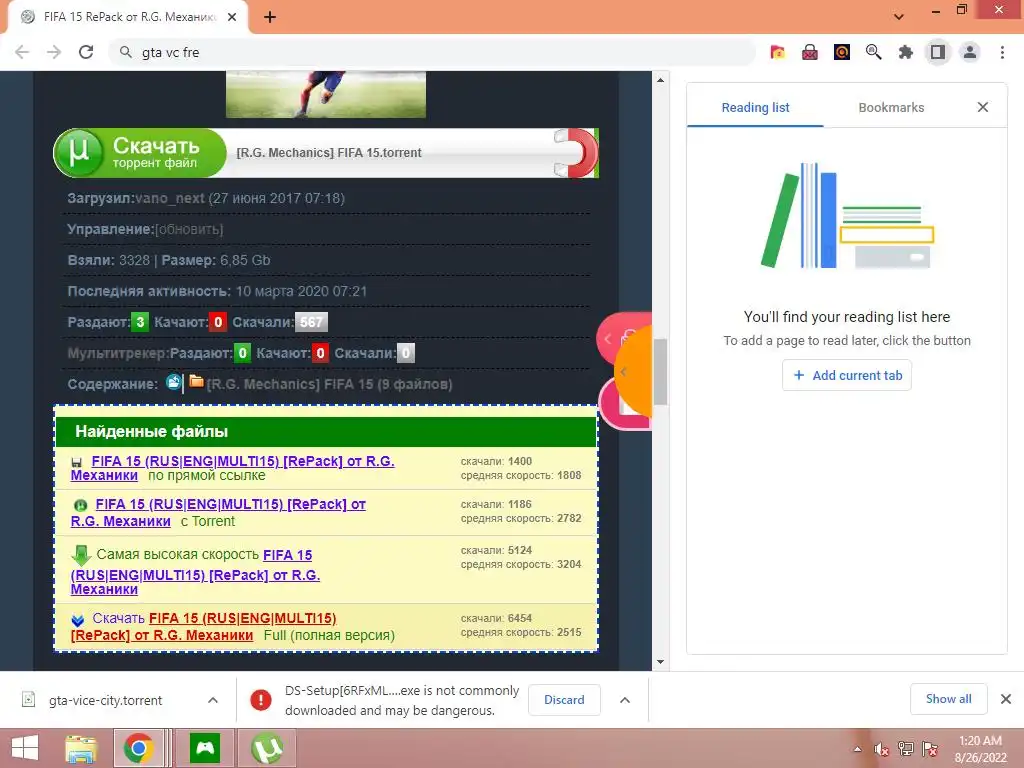Open File Explorer from the taskbar
The width and height of the screenshot is (1024, 768).
81,748
